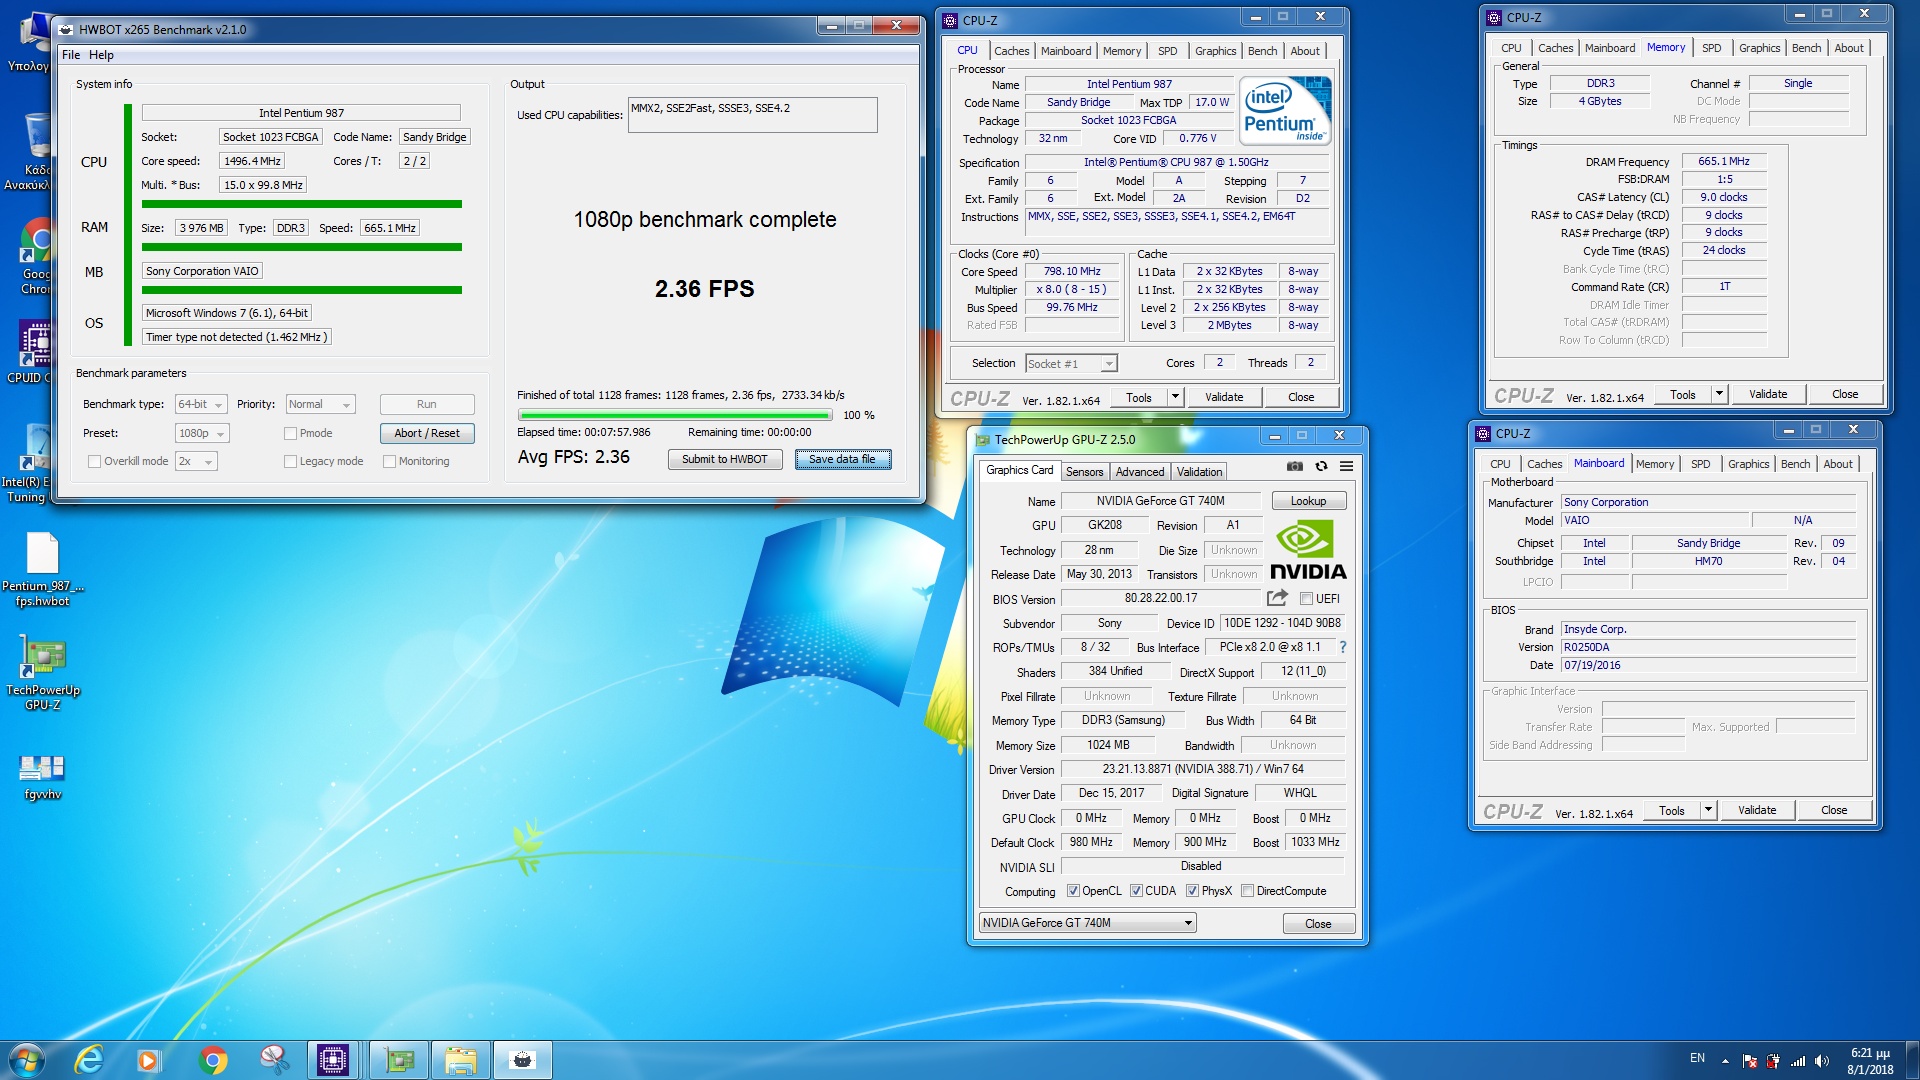This screenshot has width=1920, height=1080.
Task: Toggle the Legacy mode checkbox
Action: [290, 461]
